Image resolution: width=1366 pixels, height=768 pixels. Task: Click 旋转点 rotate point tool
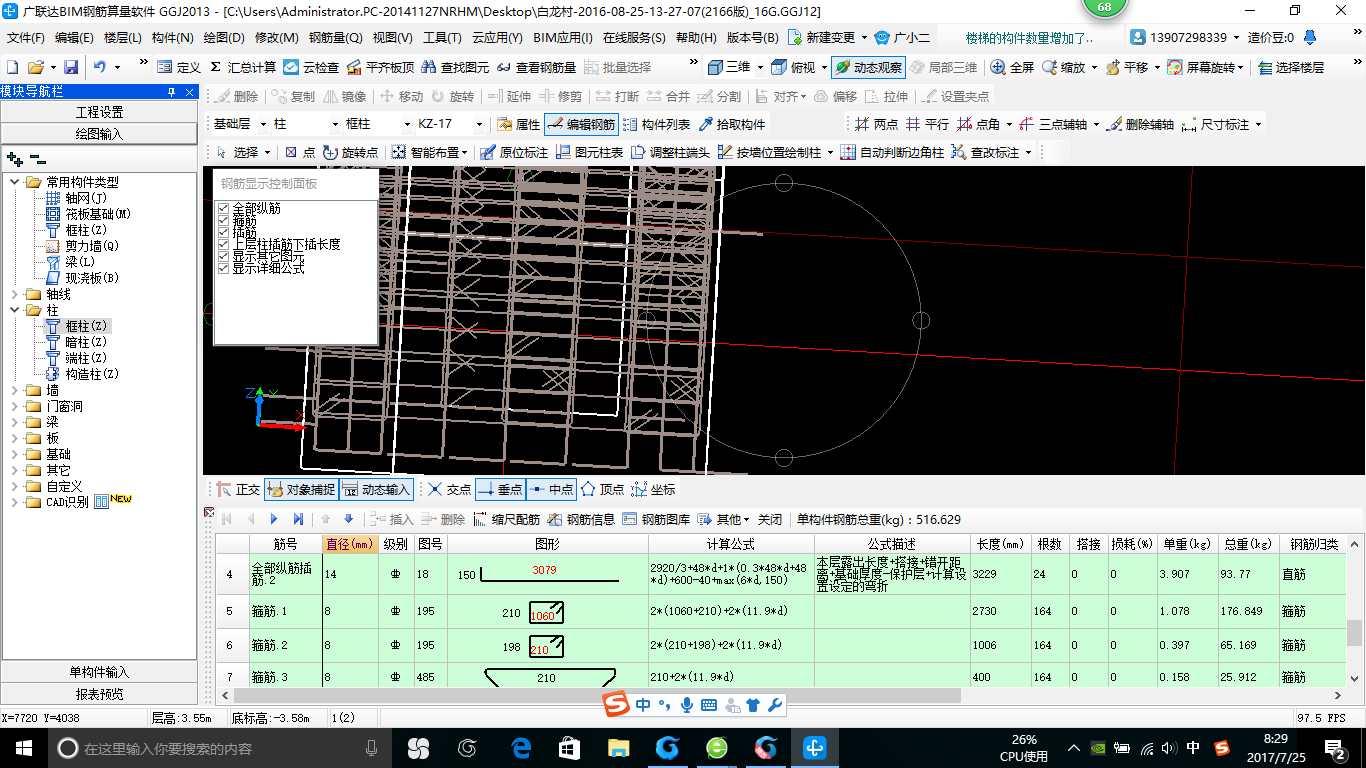351,152
